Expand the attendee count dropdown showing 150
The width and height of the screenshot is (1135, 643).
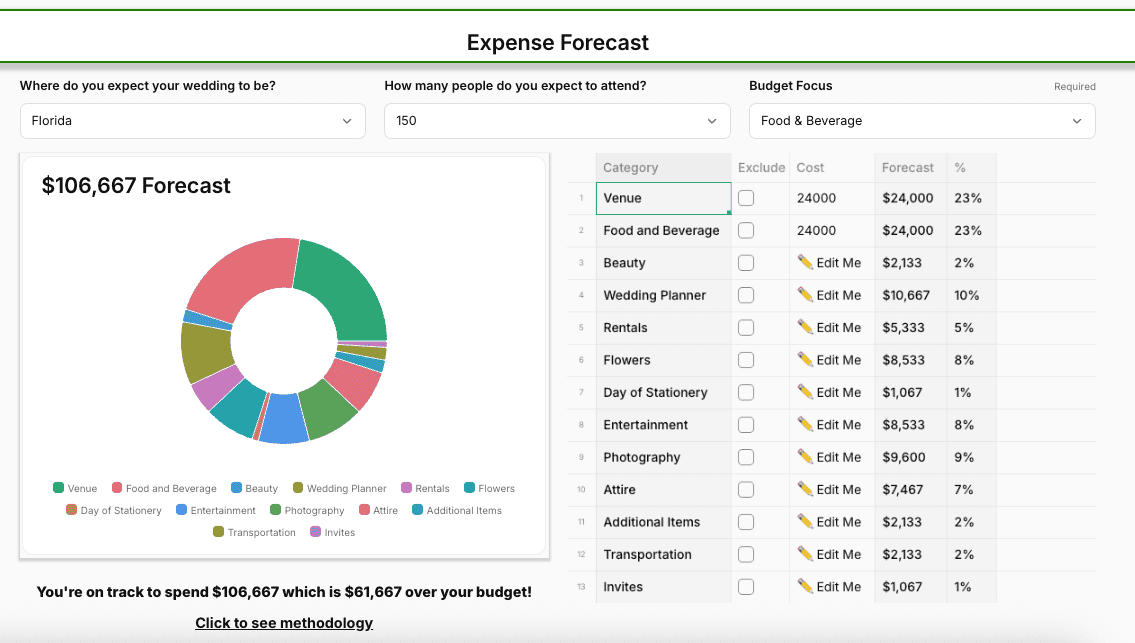[557, 121]
